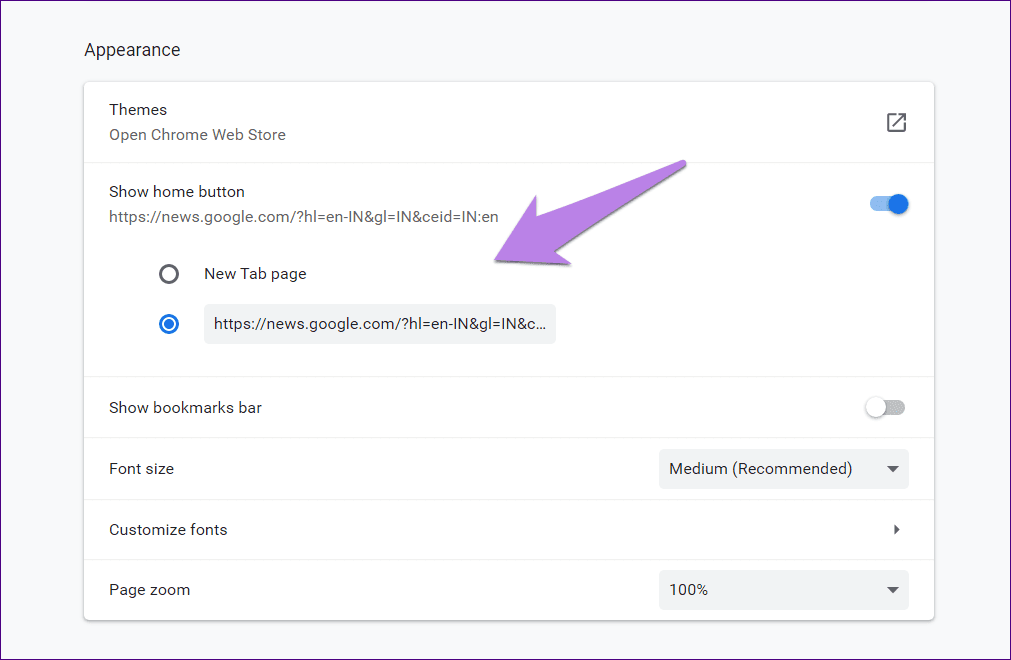Edit the custom home page URL field

380,324
